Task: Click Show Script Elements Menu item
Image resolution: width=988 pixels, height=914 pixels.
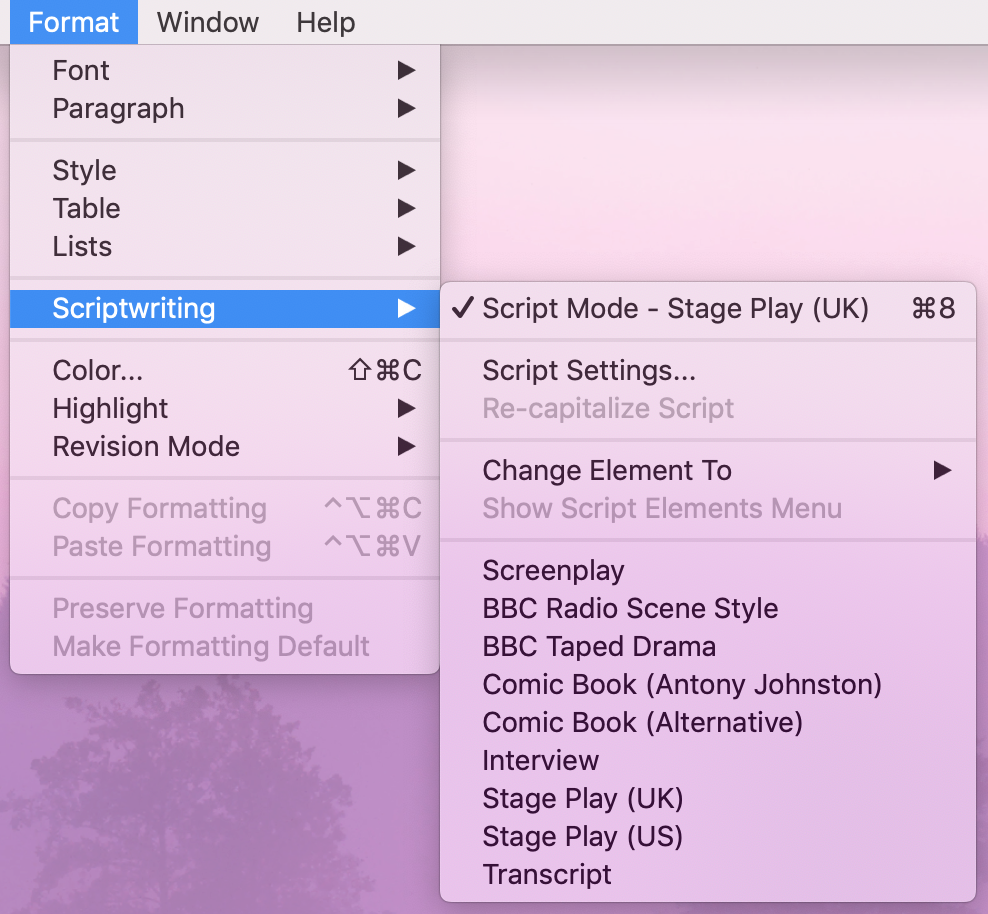Action: click(x=708, y=508)
